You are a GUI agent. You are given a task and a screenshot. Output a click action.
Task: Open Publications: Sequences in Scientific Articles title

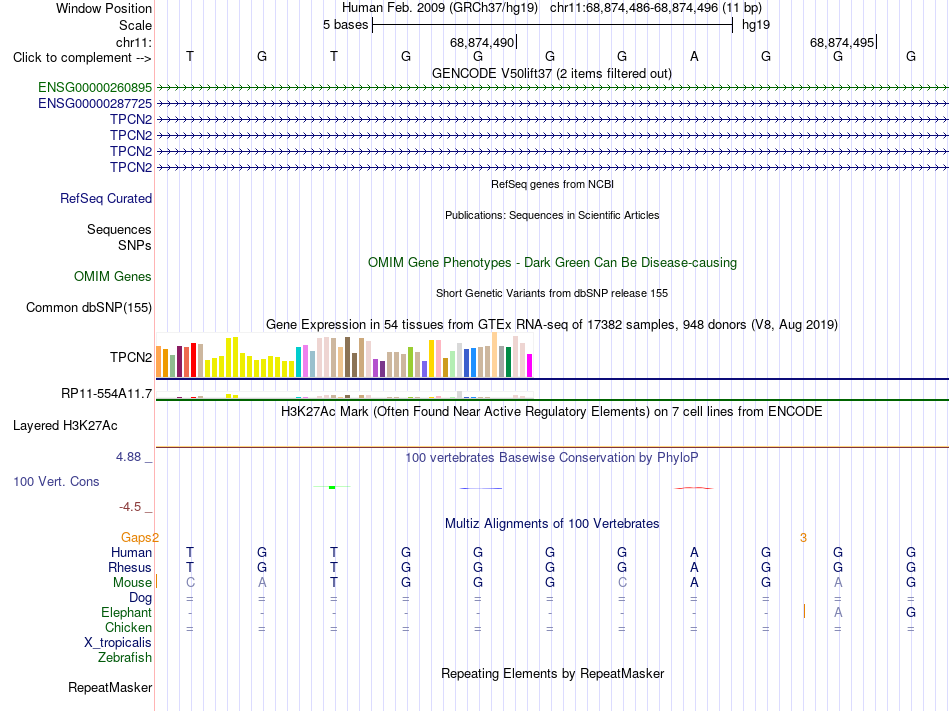[552, 215]
